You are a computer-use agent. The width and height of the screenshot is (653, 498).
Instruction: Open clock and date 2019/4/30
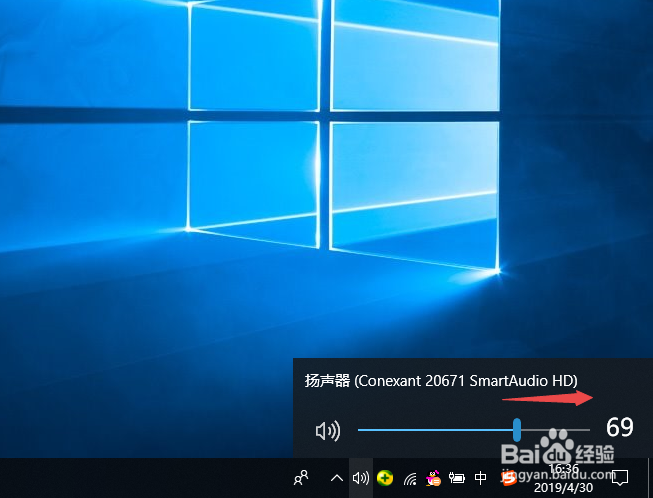563,478
